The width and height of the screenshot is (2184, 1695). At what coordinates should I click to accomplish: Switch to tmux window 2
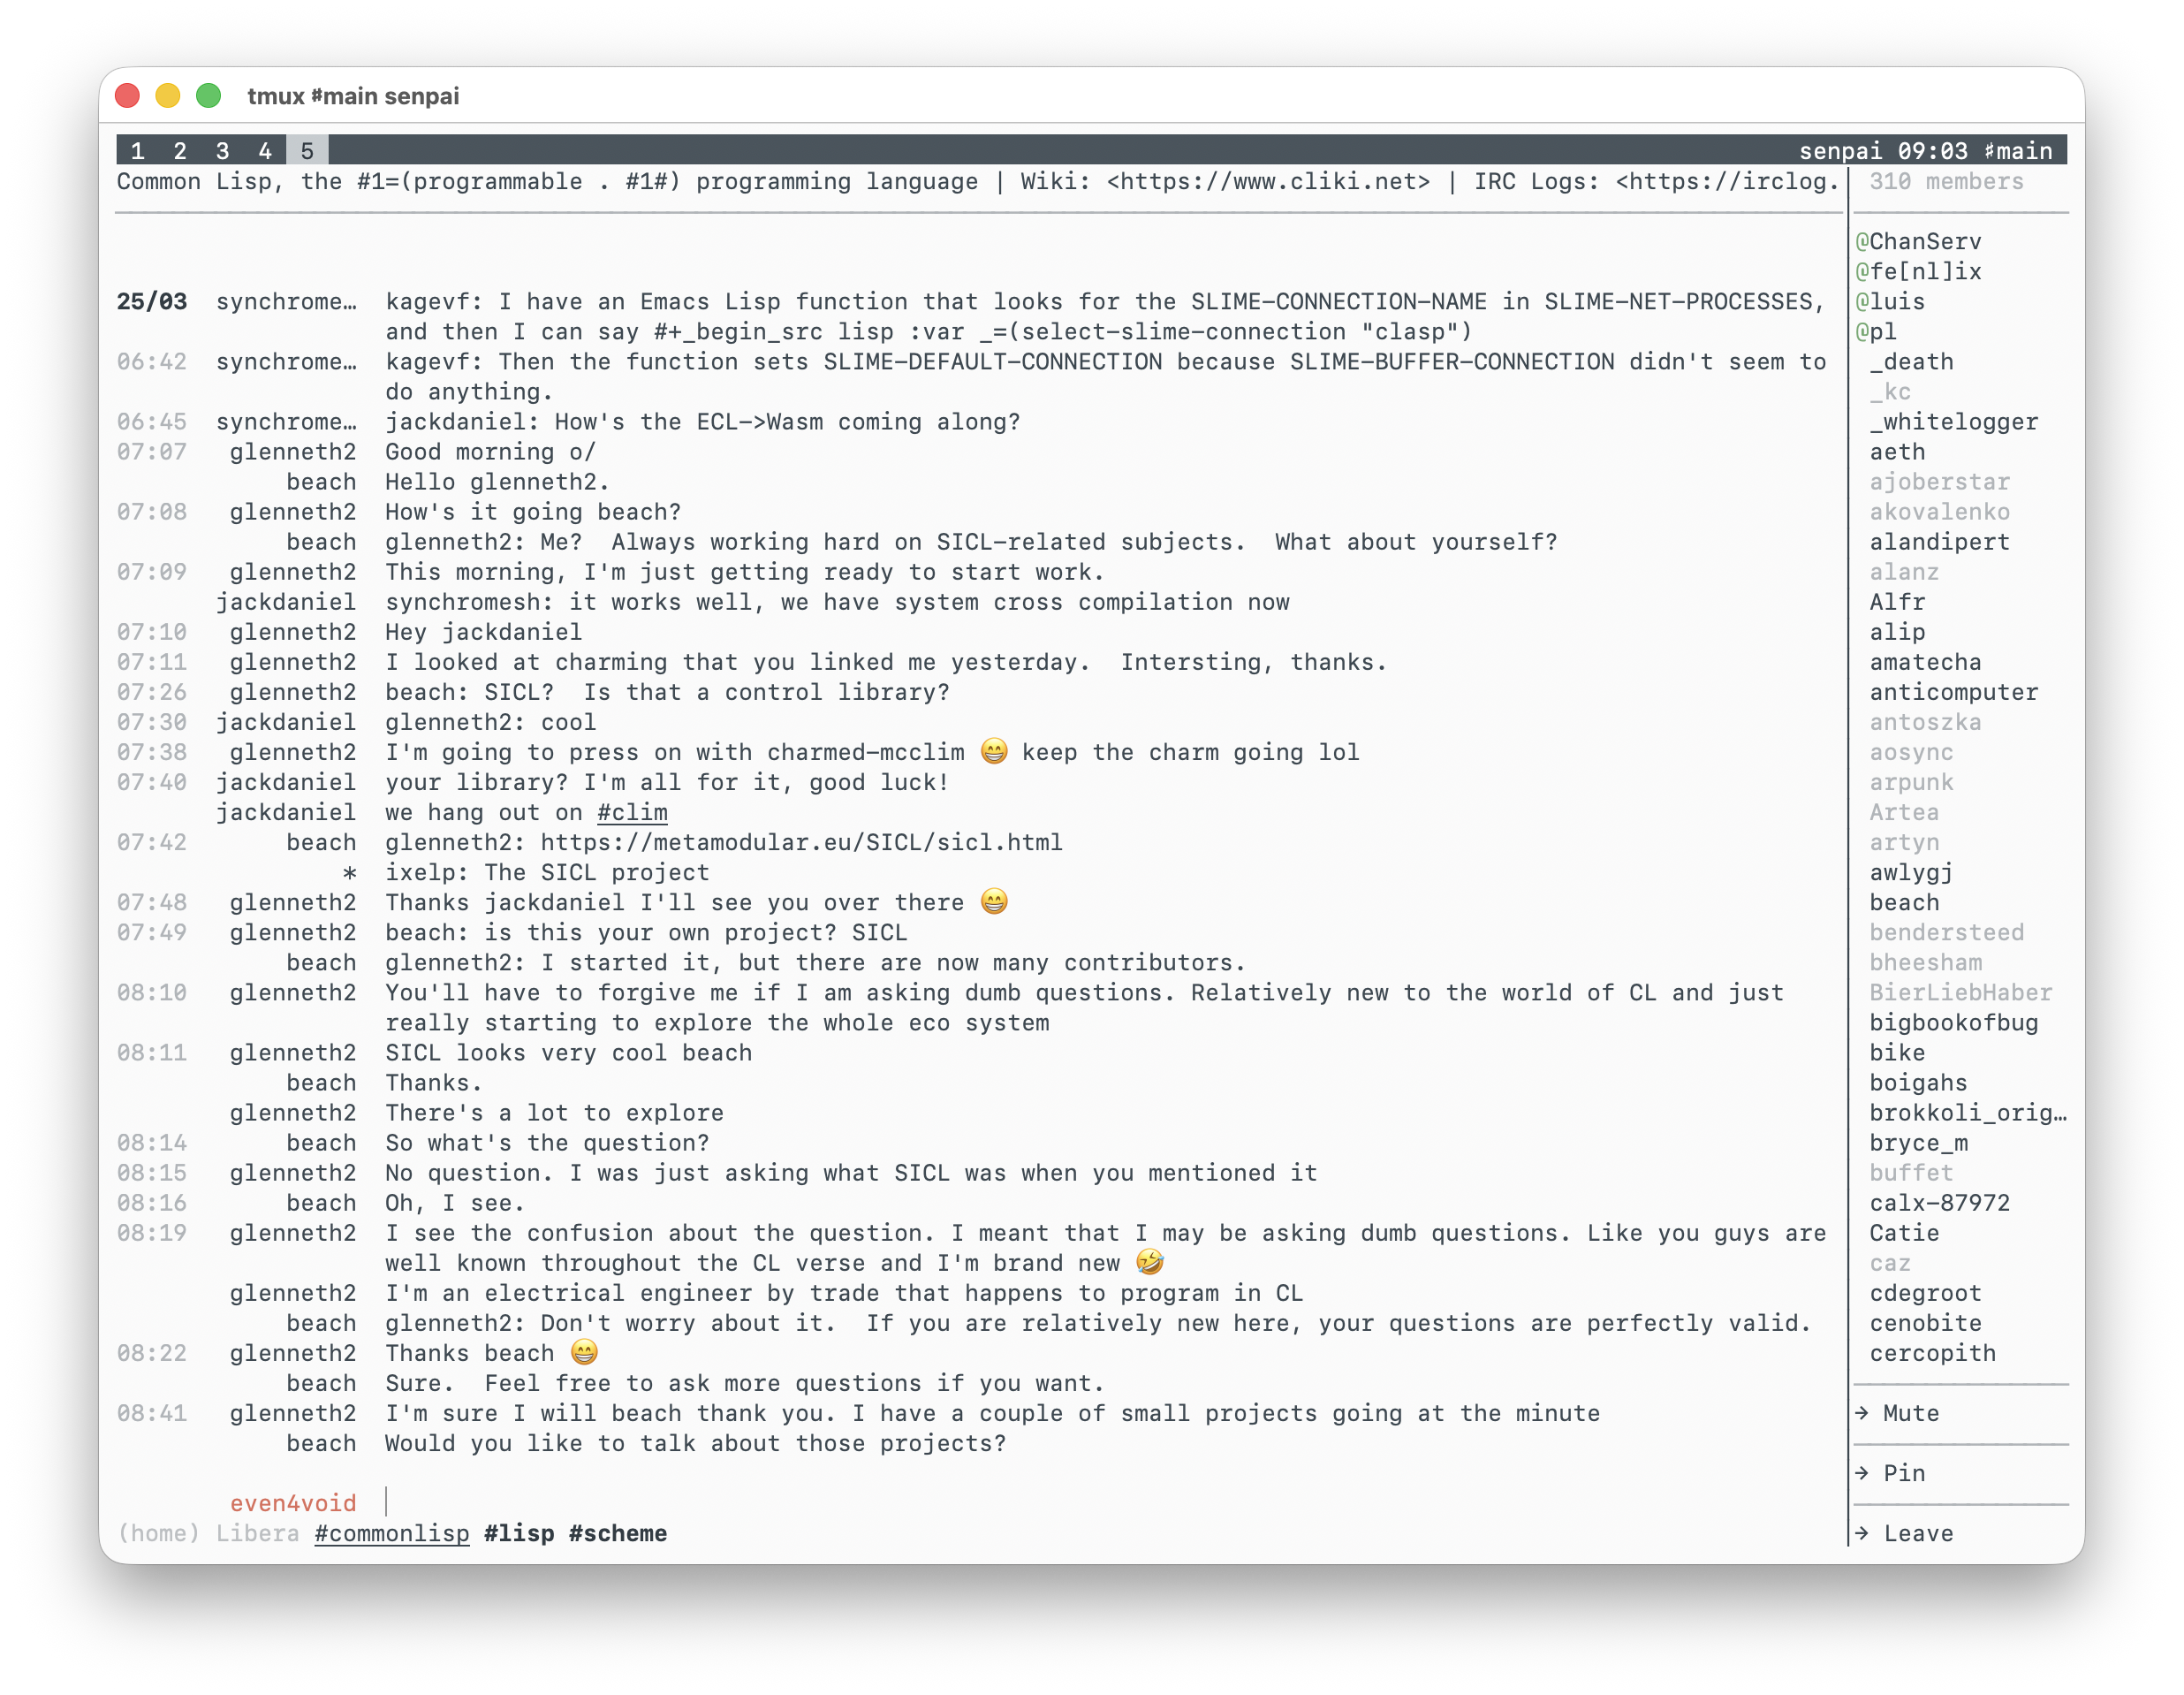(180, 151)
